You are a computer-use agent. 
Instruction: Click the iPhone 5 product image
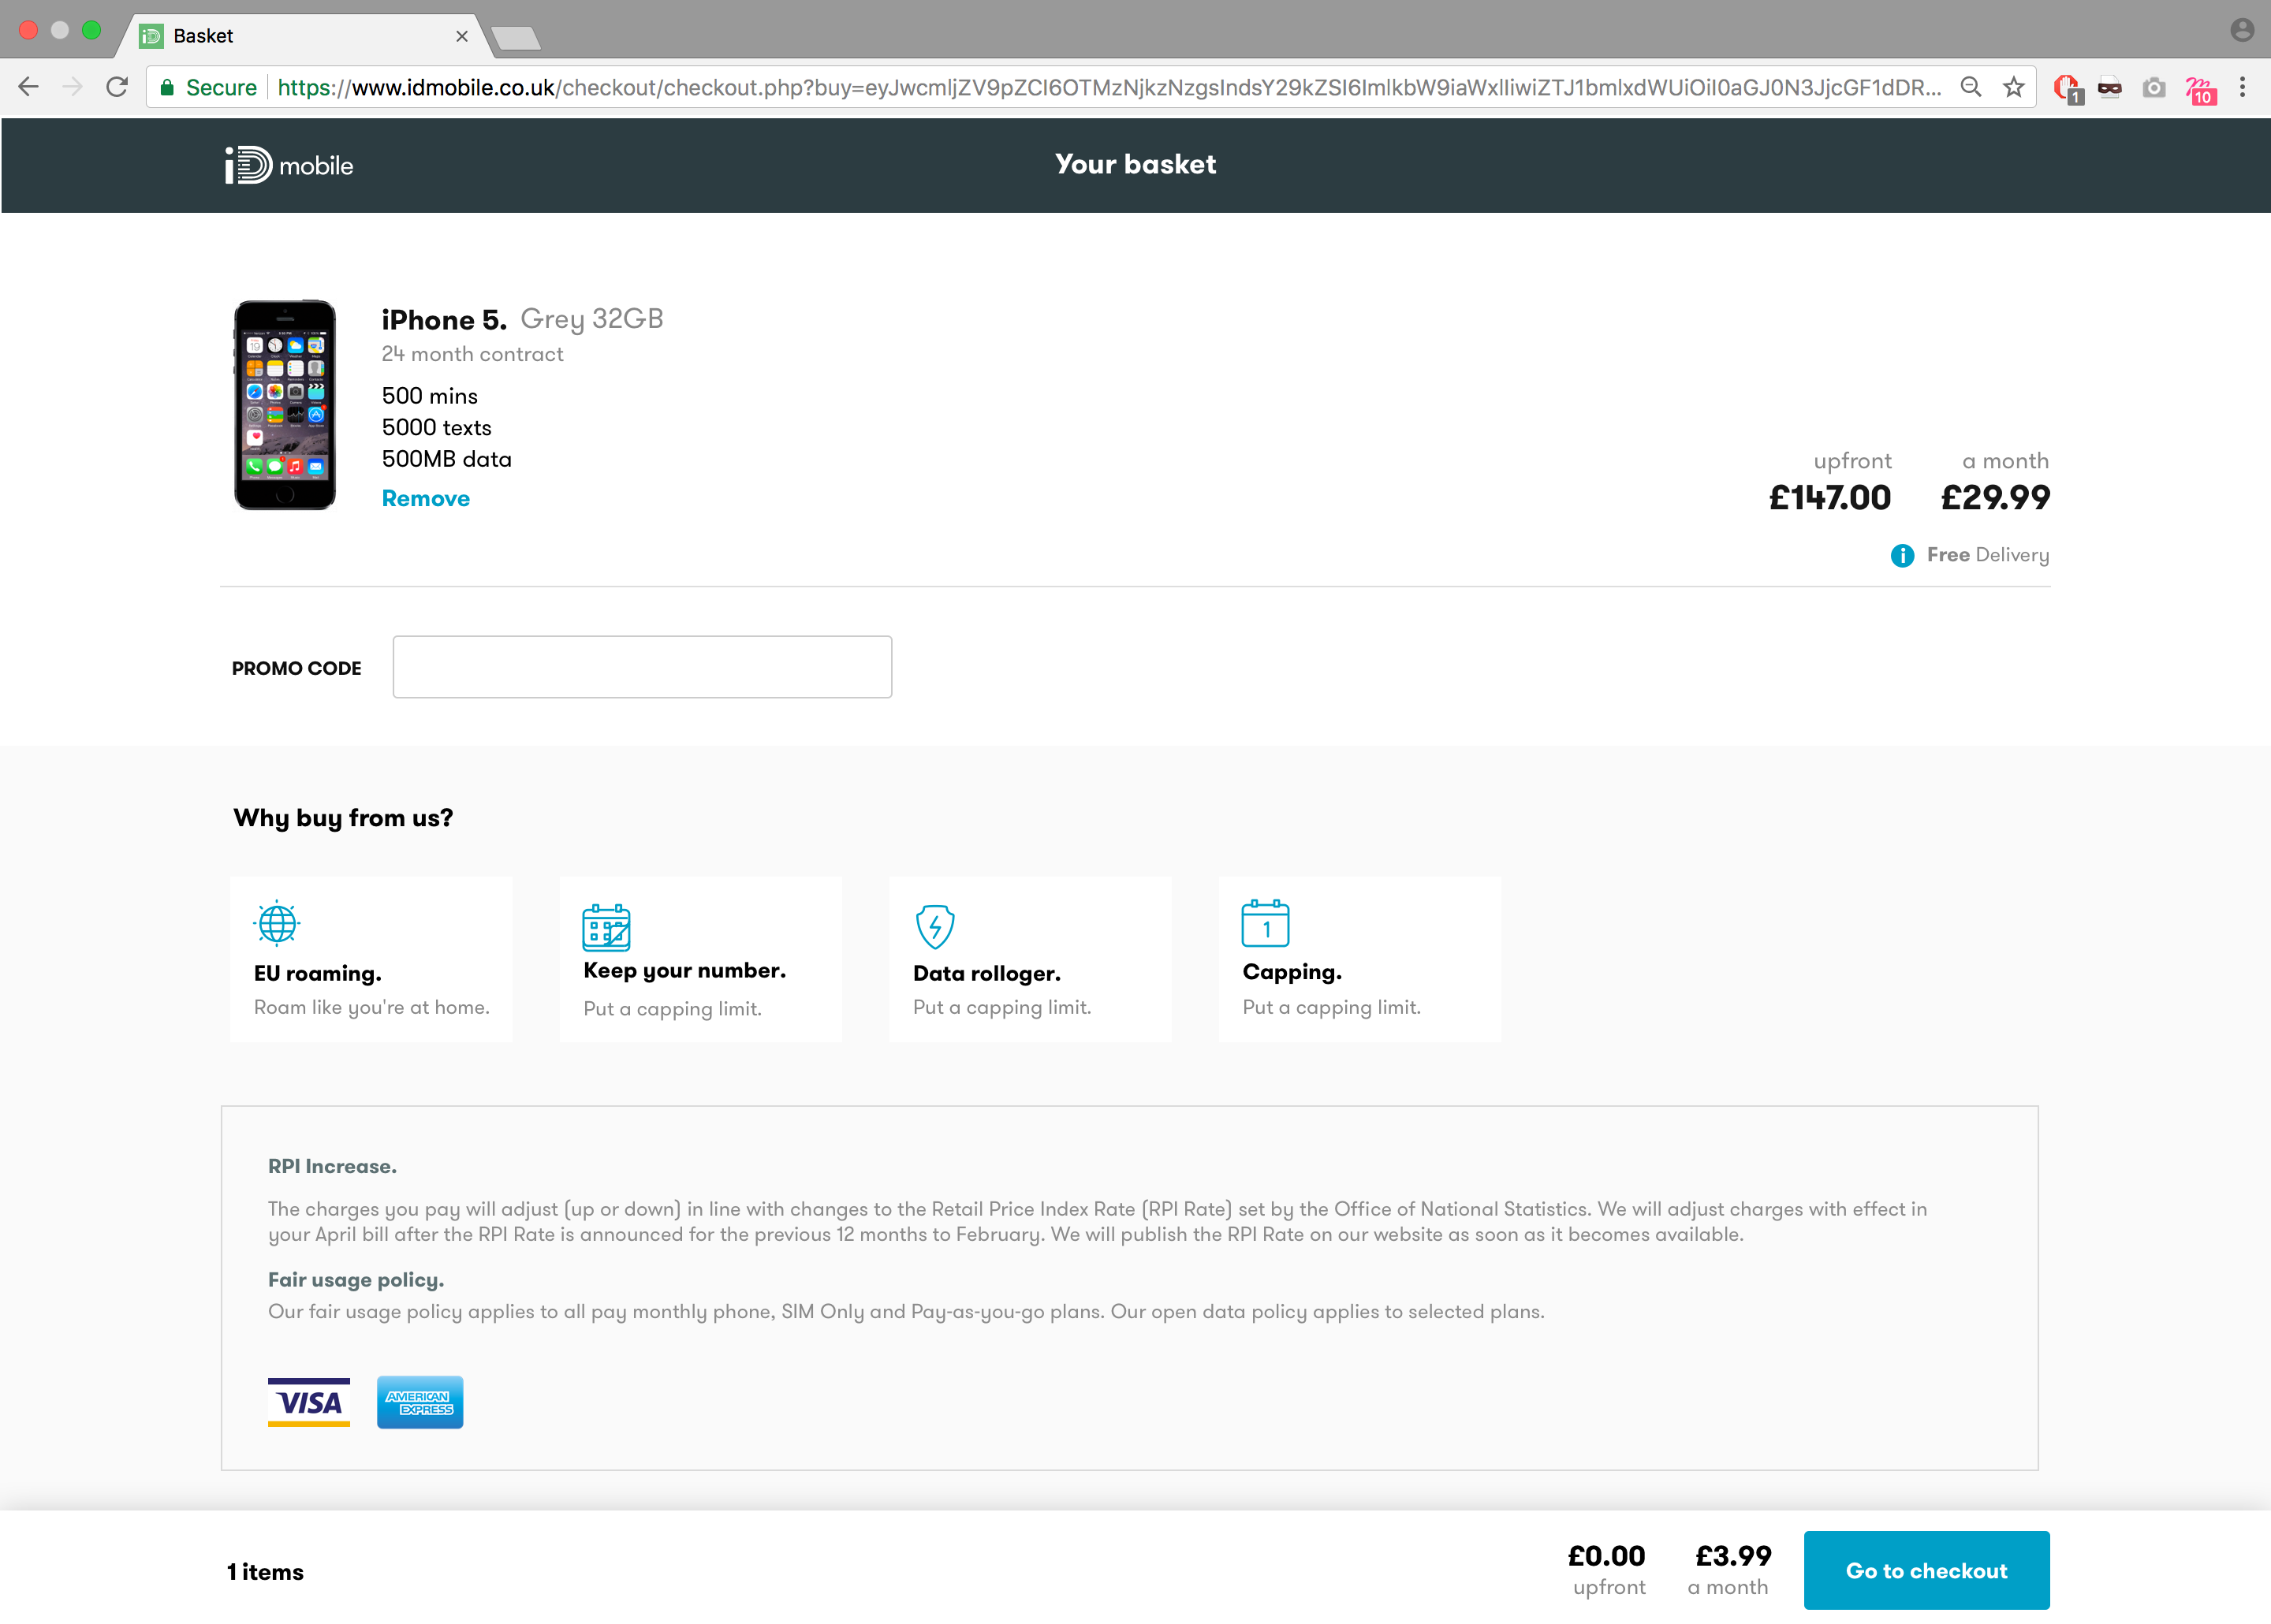285,405
